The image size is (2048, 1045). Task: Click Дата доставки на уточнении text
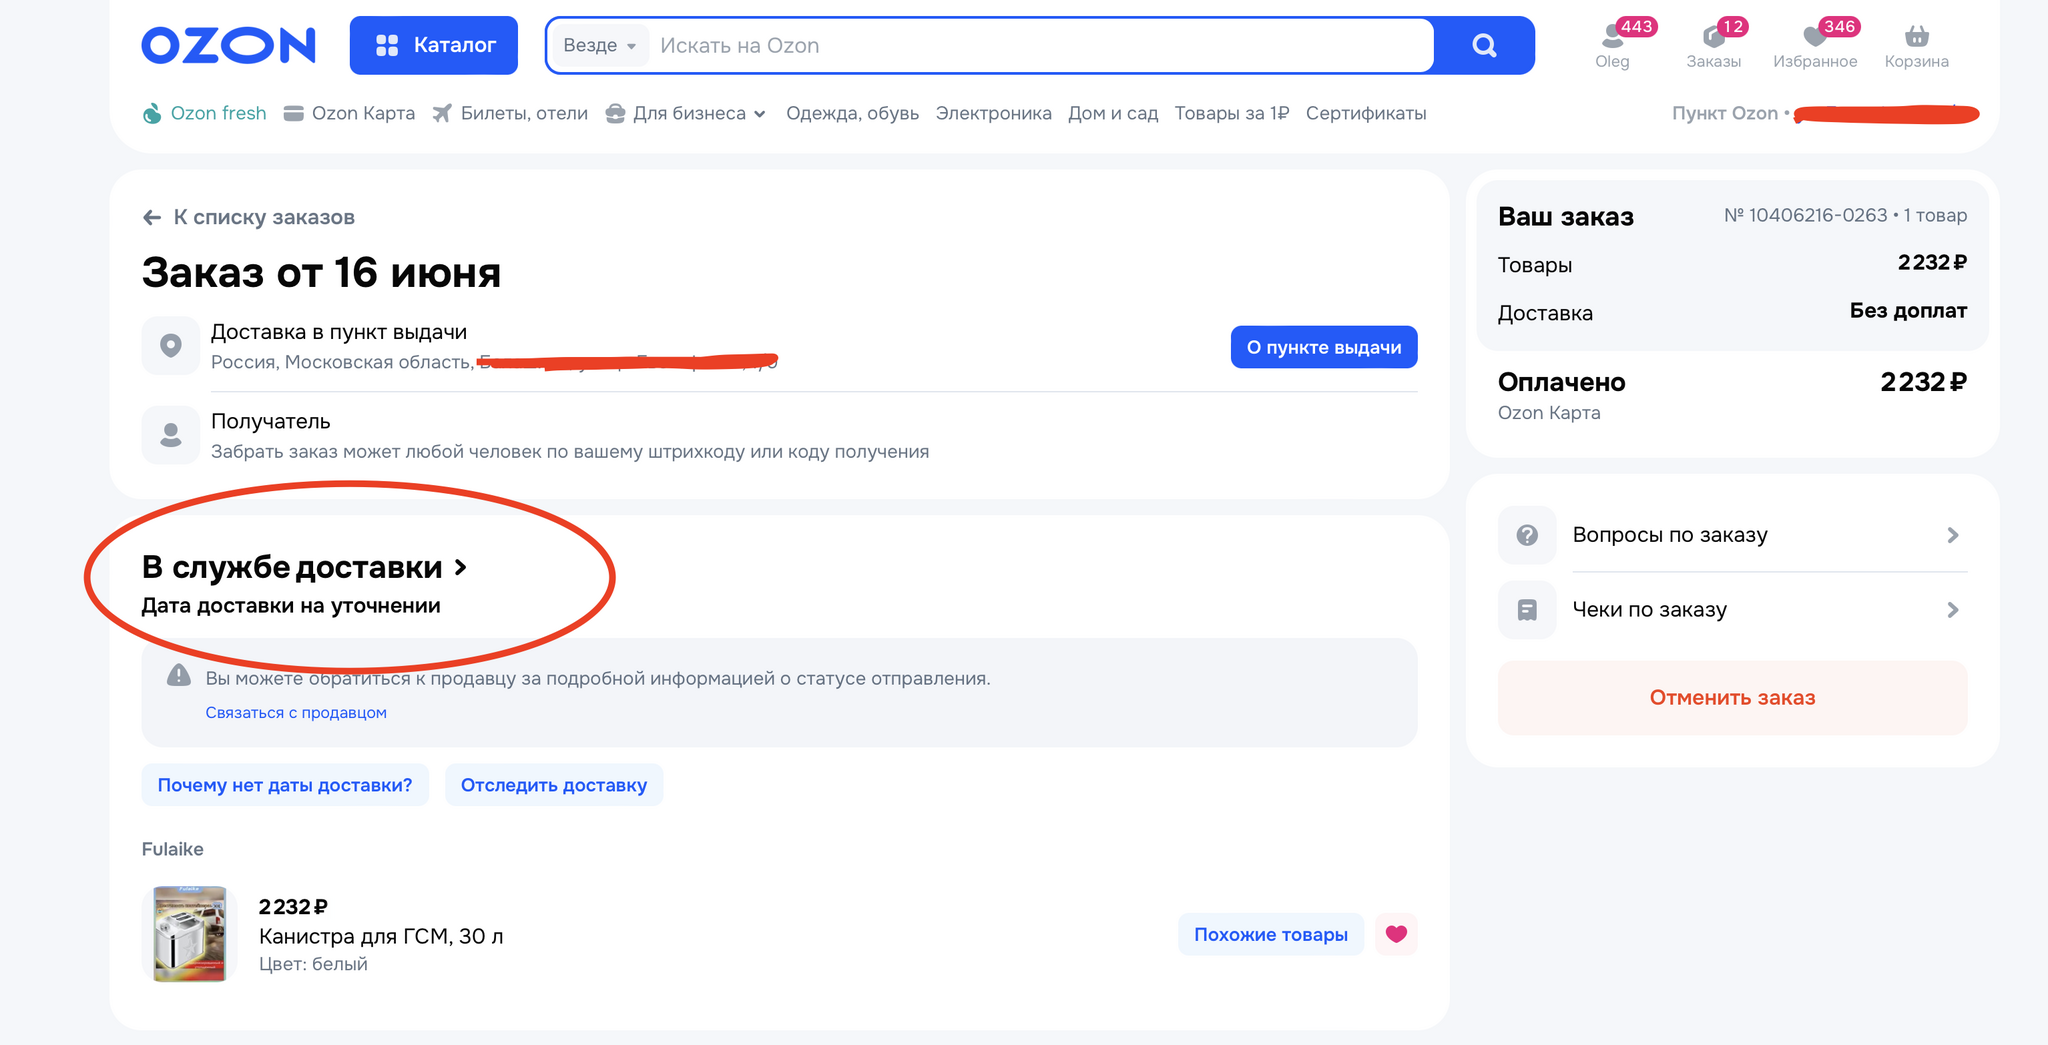(291, 606)
